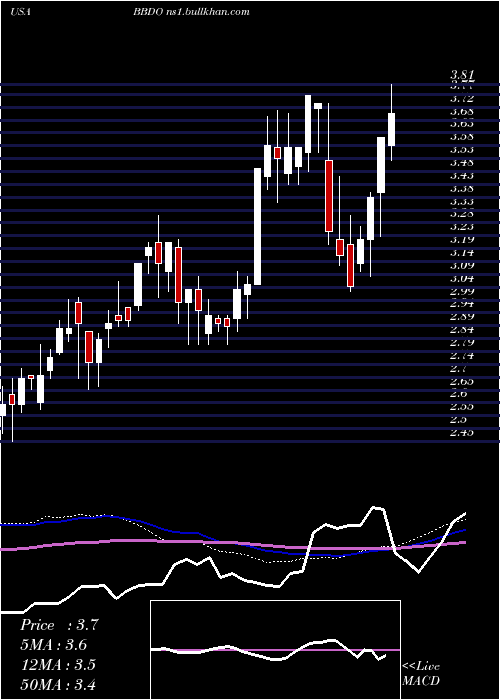
Task: Click the 3.09 price axis label
Action: click(x=462, y=266)
